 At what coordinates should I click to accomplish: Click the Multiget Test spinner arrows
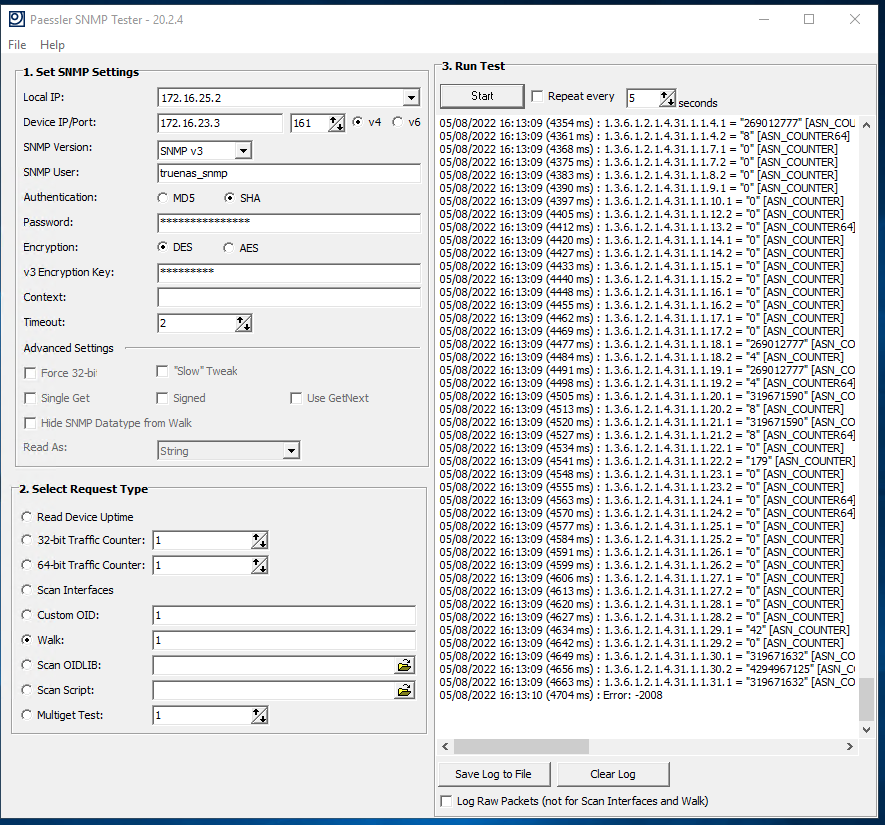(259, 715)
